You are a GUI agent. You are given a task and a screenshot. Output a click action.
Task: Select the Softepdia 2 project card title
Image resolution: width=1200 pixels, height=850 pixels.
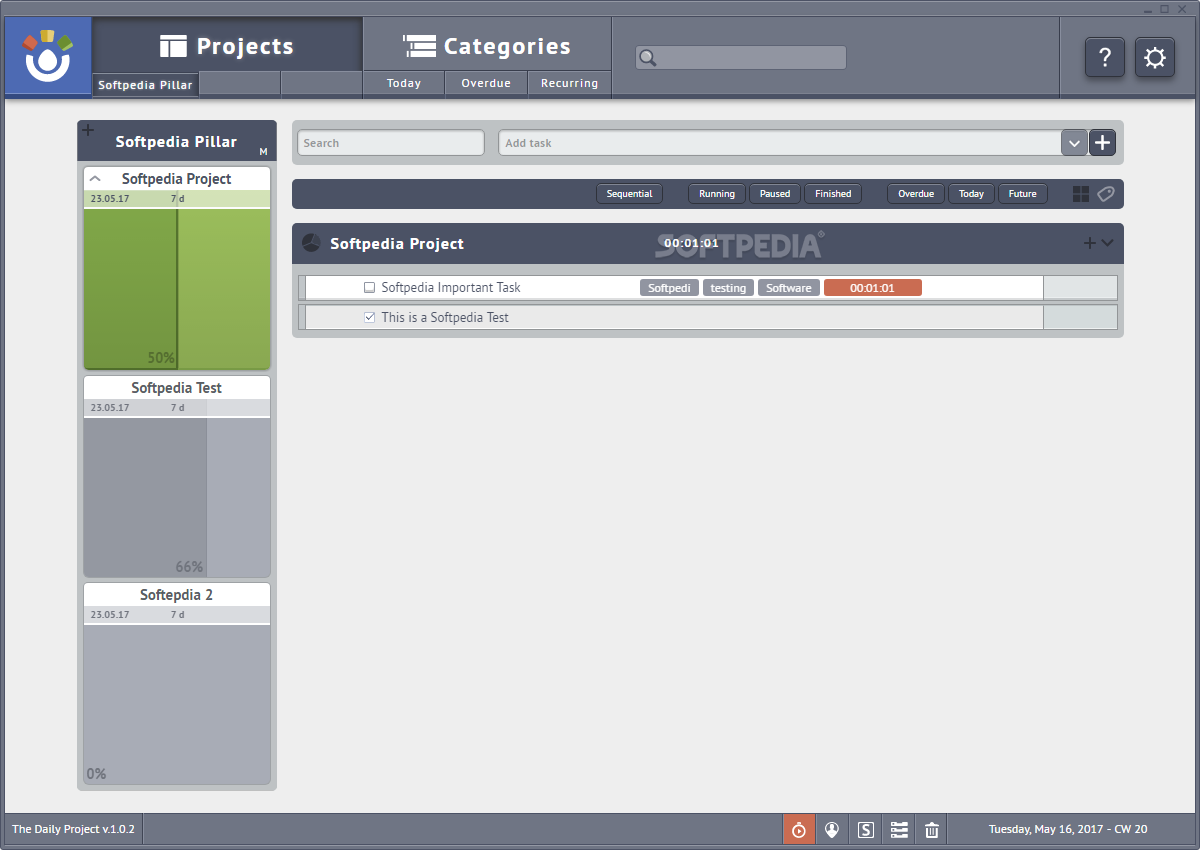(x=177, y=595)
